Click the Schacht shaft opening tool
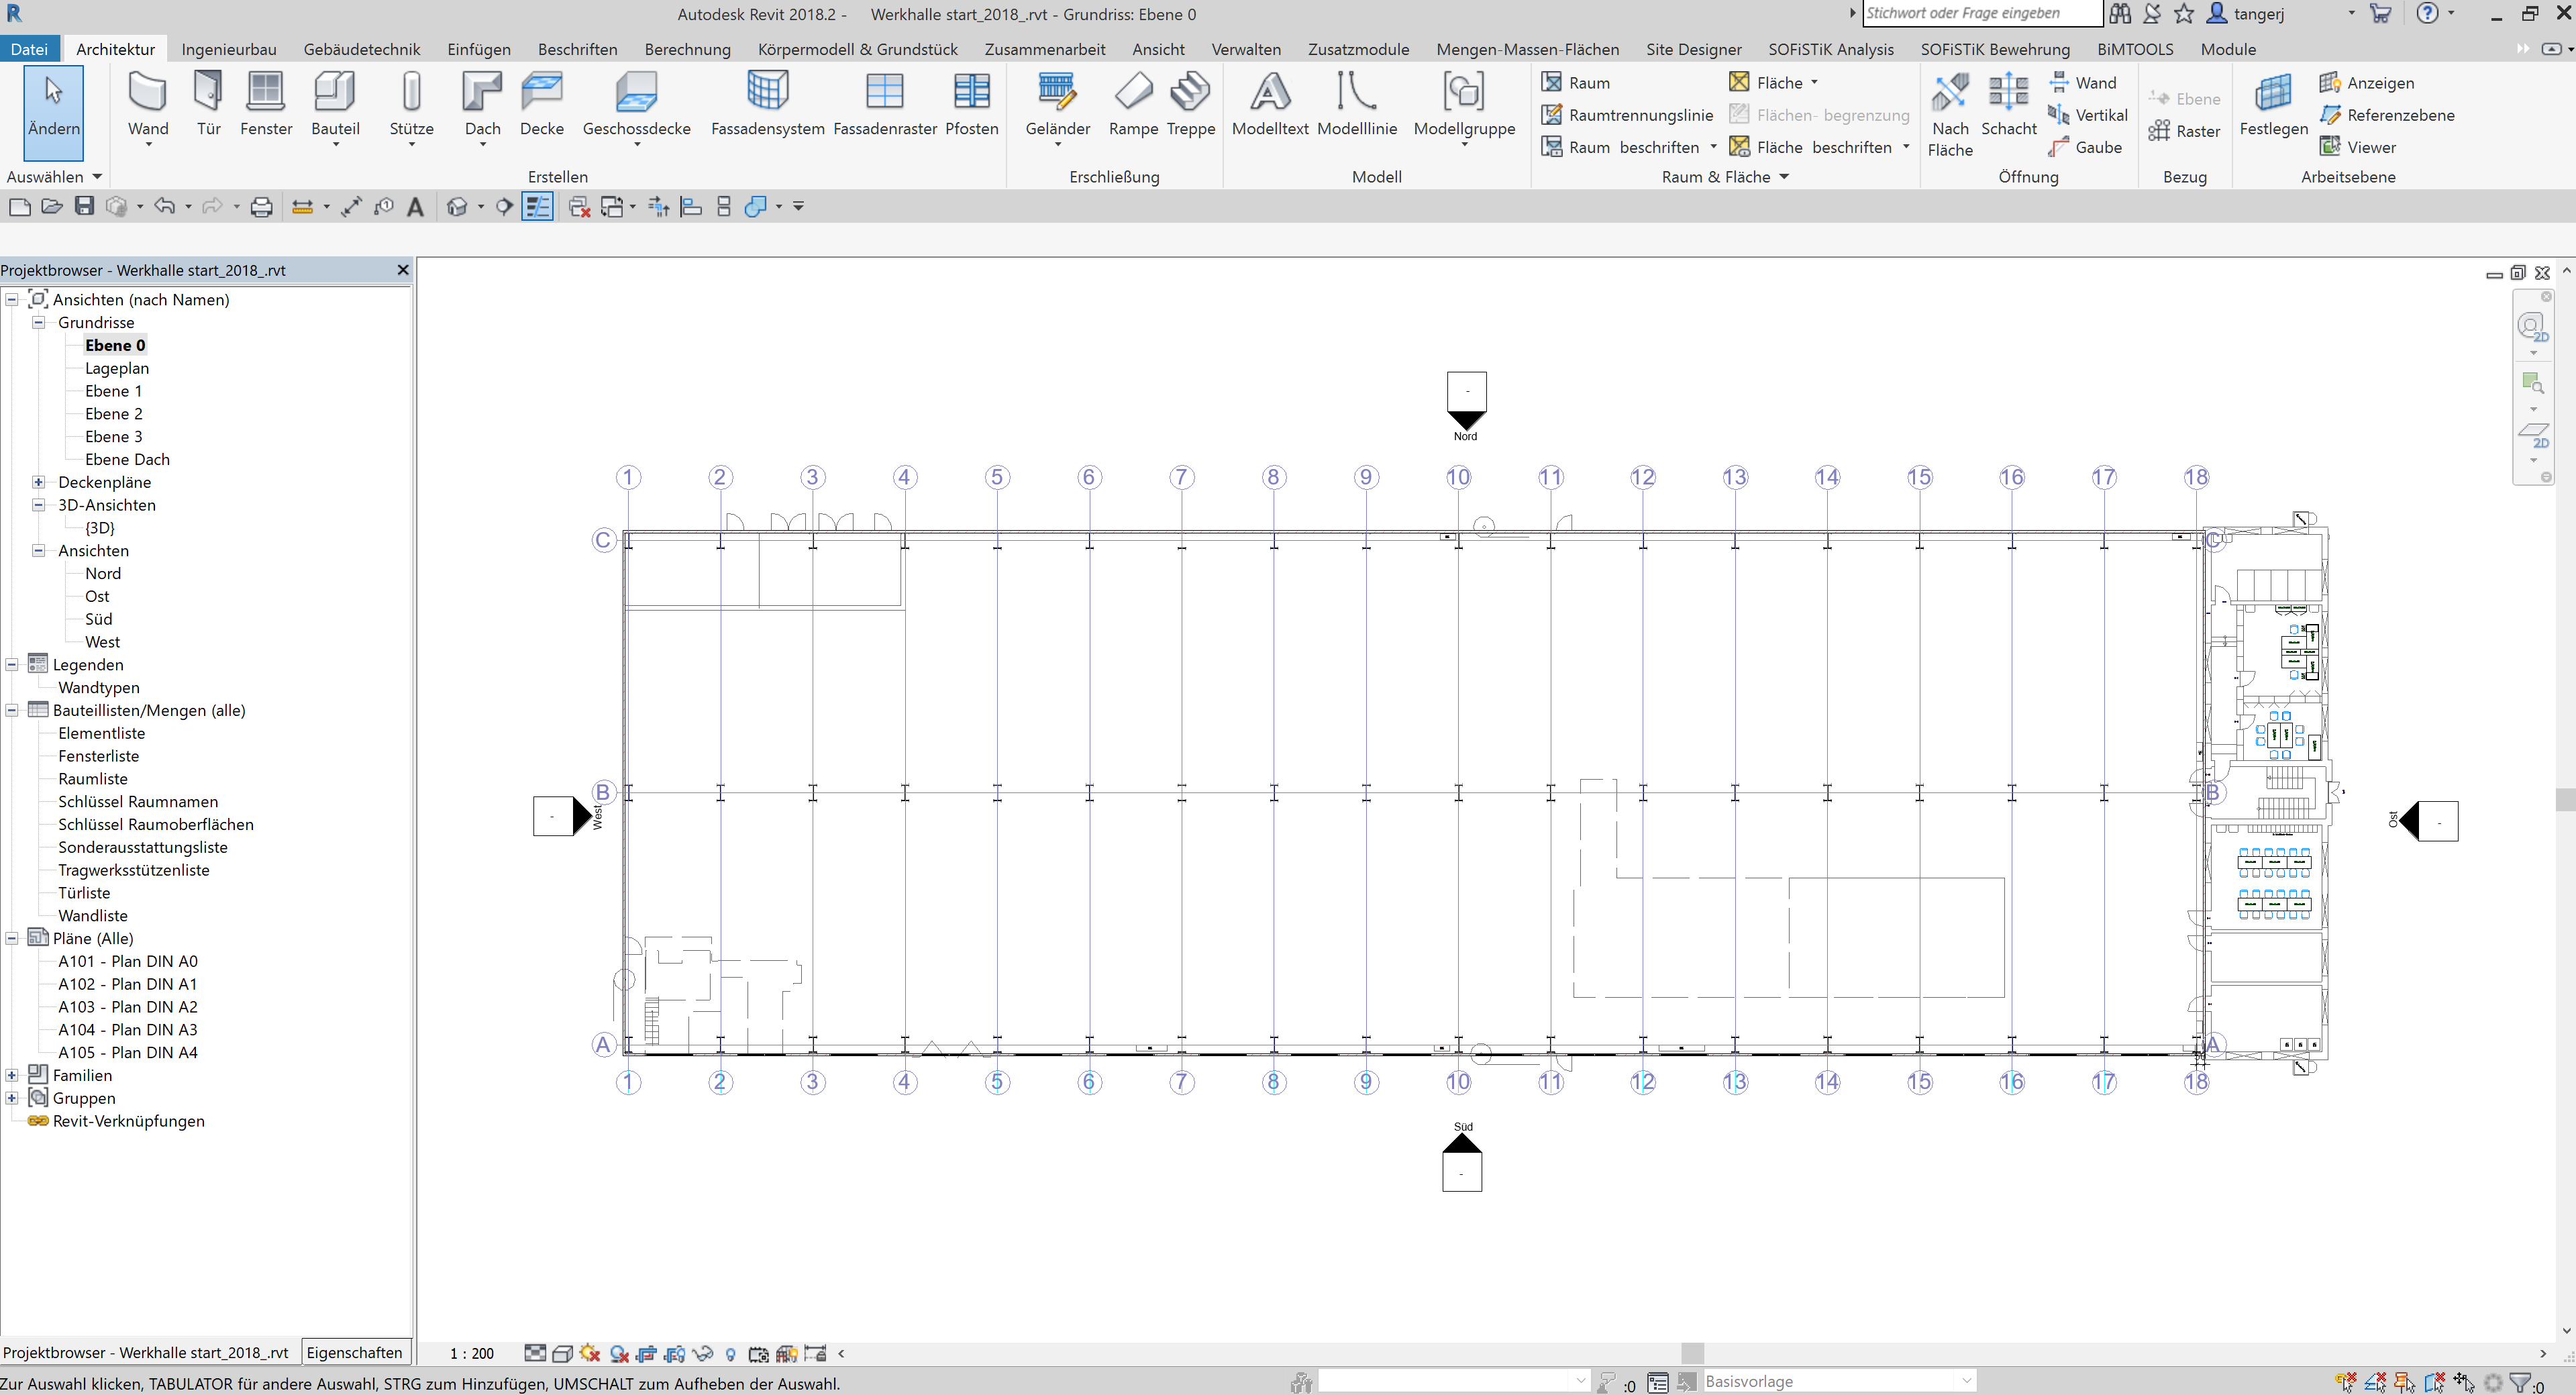 click(x=2008, y=104)
